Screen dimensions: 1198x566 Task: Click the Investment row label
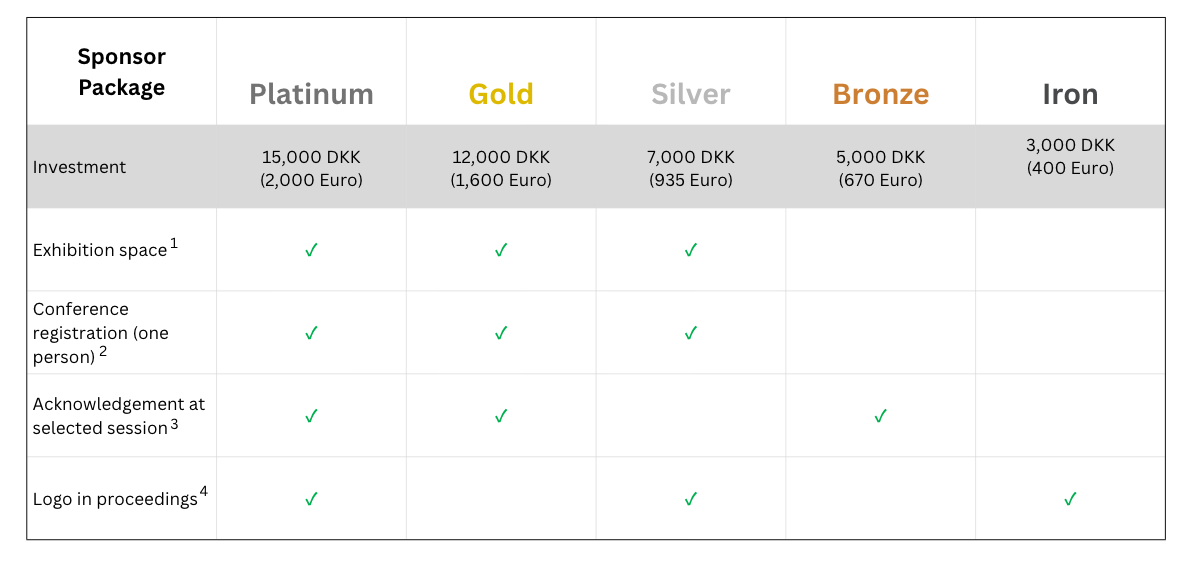[x=80, y=167]
